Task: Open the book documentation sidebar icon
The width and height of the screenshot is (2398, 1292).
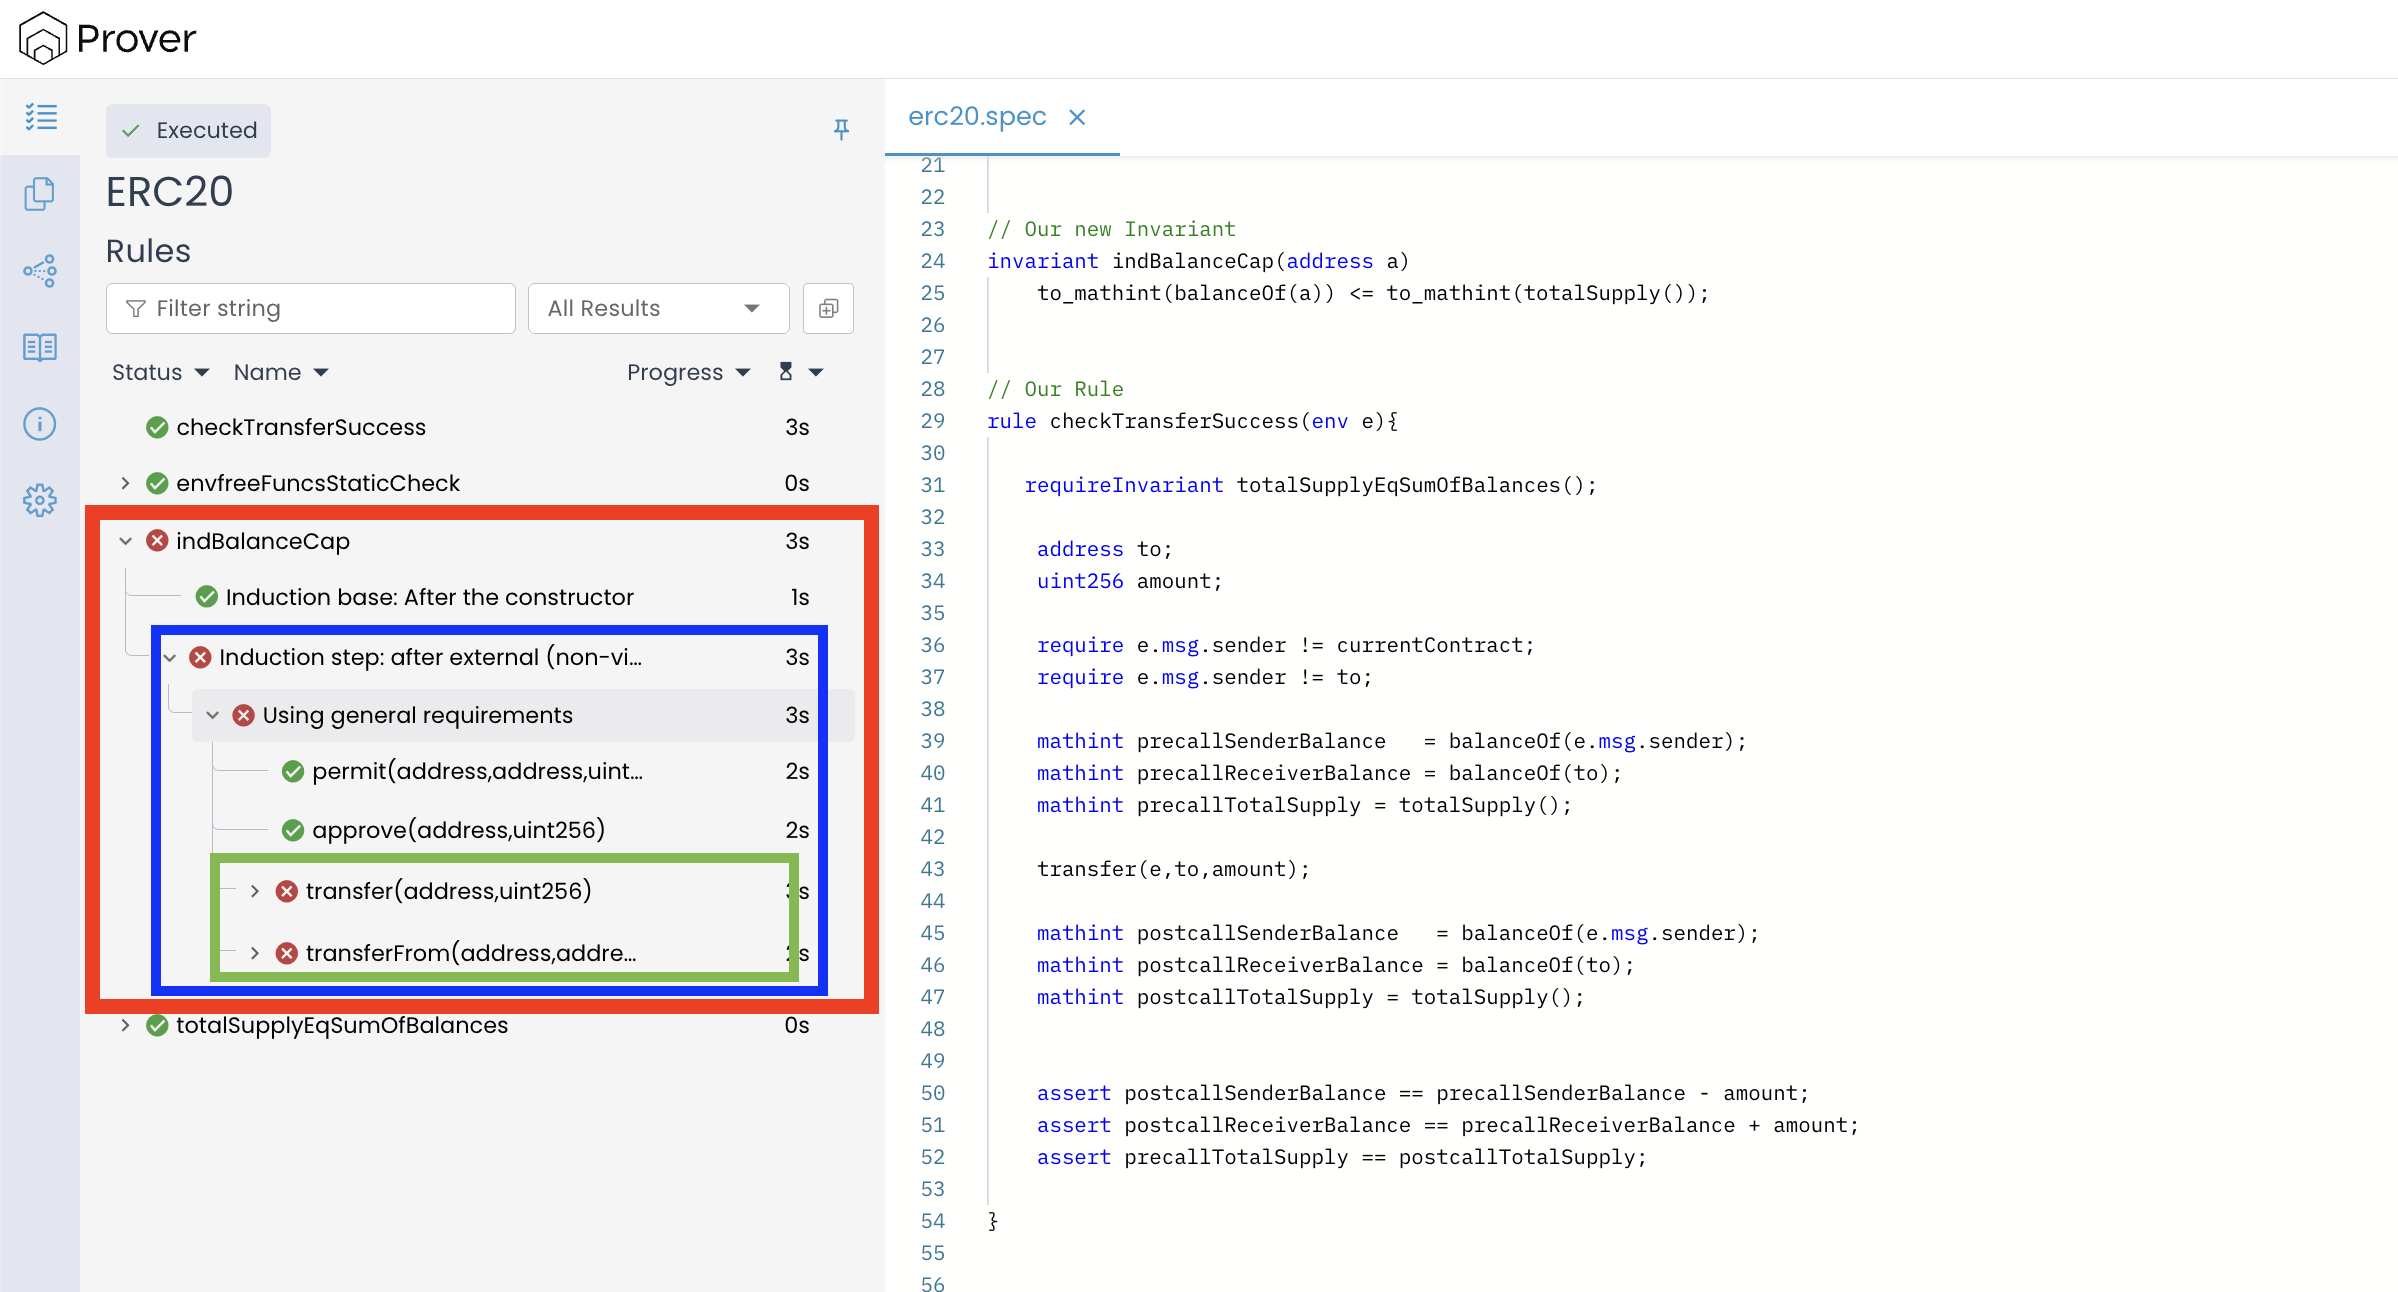Action: pyautogui.click(x=40, y=347)
